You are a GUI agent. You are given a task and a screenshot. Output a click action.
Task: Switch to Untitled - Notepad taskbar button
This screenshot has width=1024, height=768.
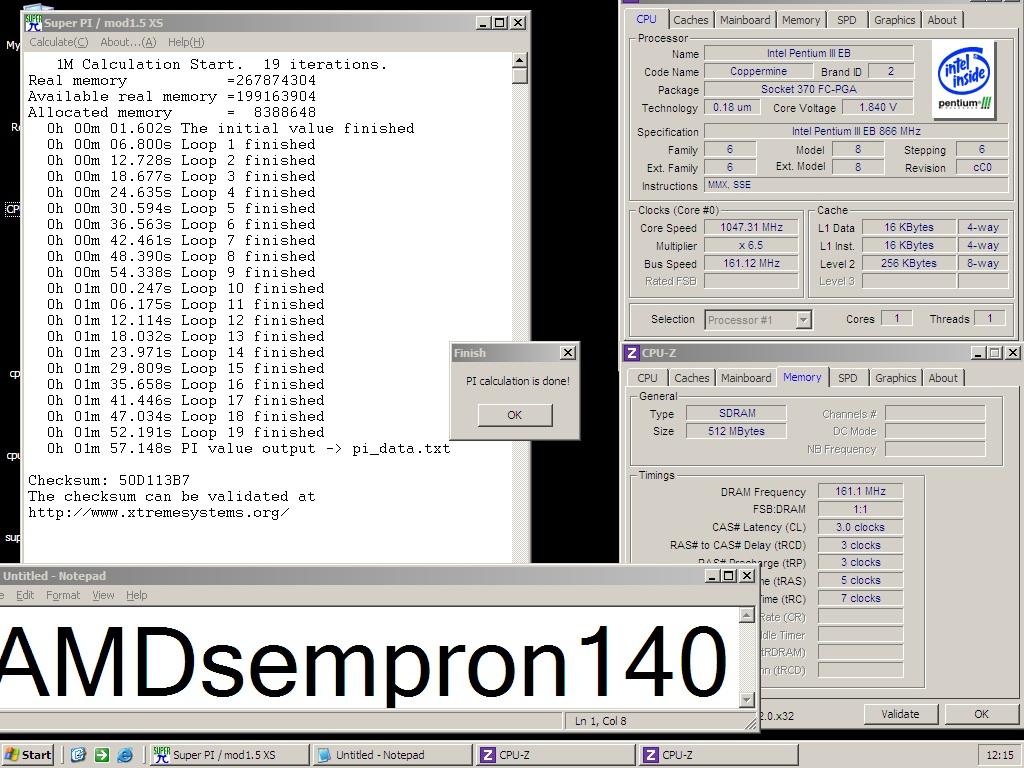click(x=392, y=755)
